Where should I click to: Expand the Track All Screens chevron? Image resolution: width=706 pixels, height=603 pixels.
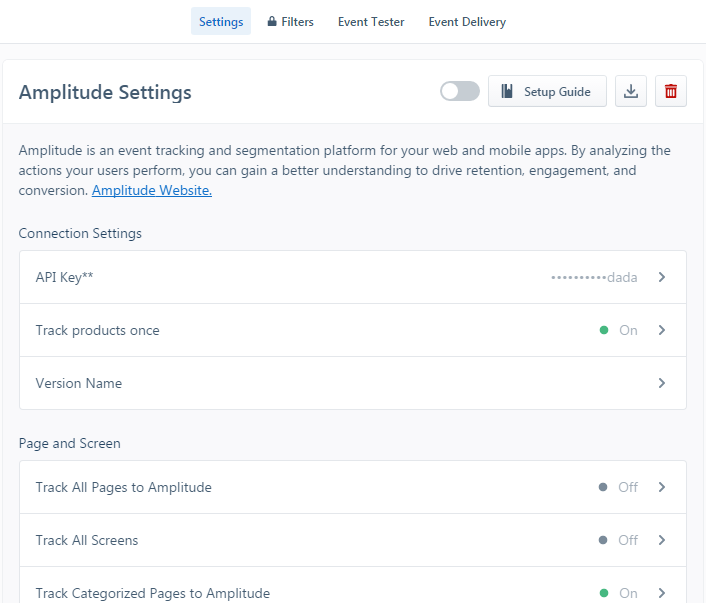coord(662,540)
